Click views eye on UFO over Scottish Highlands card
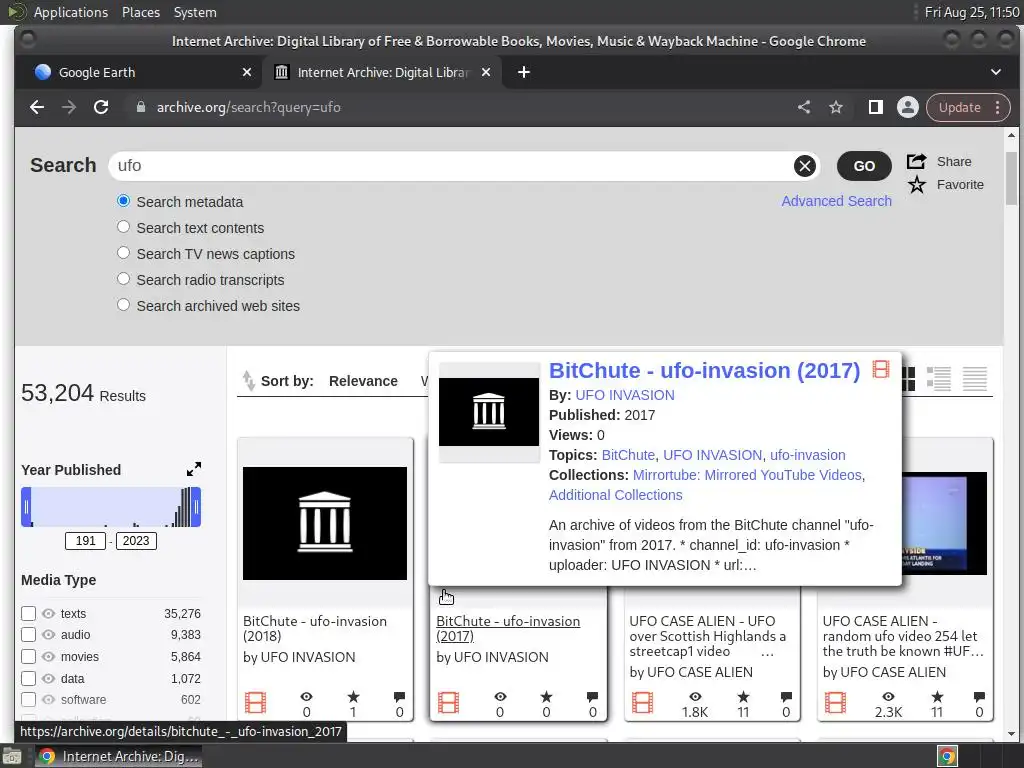Viewport: 1024px width, 768px height. click(695, 697)
